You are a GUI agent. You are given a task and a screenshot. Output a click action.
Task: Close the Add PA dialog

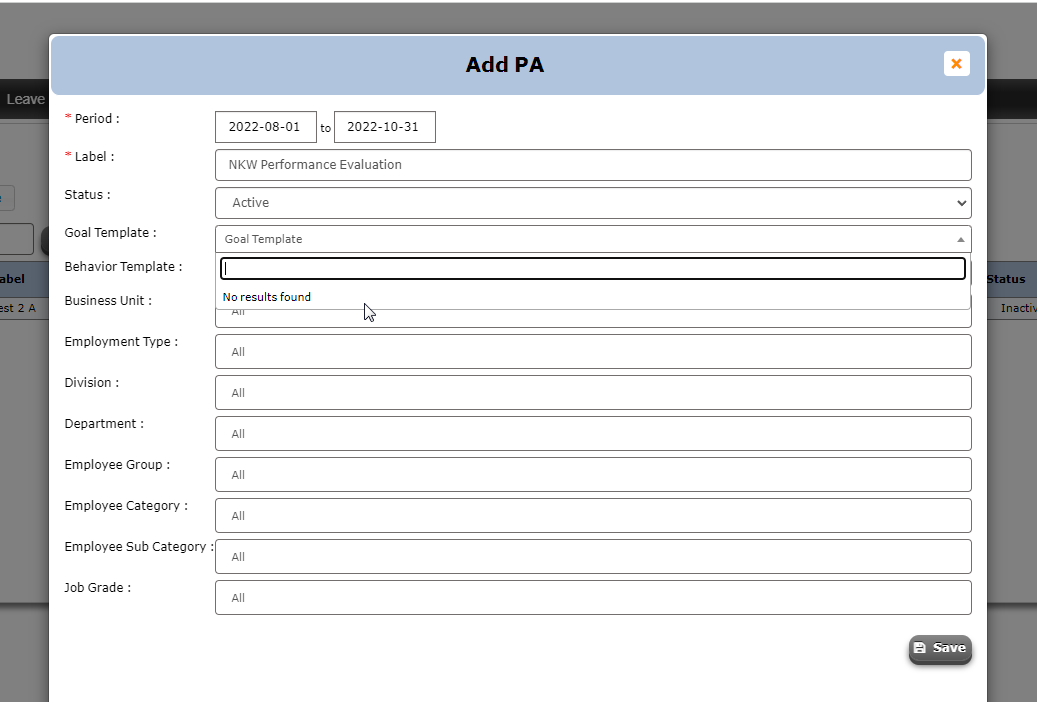coord(956,64)
